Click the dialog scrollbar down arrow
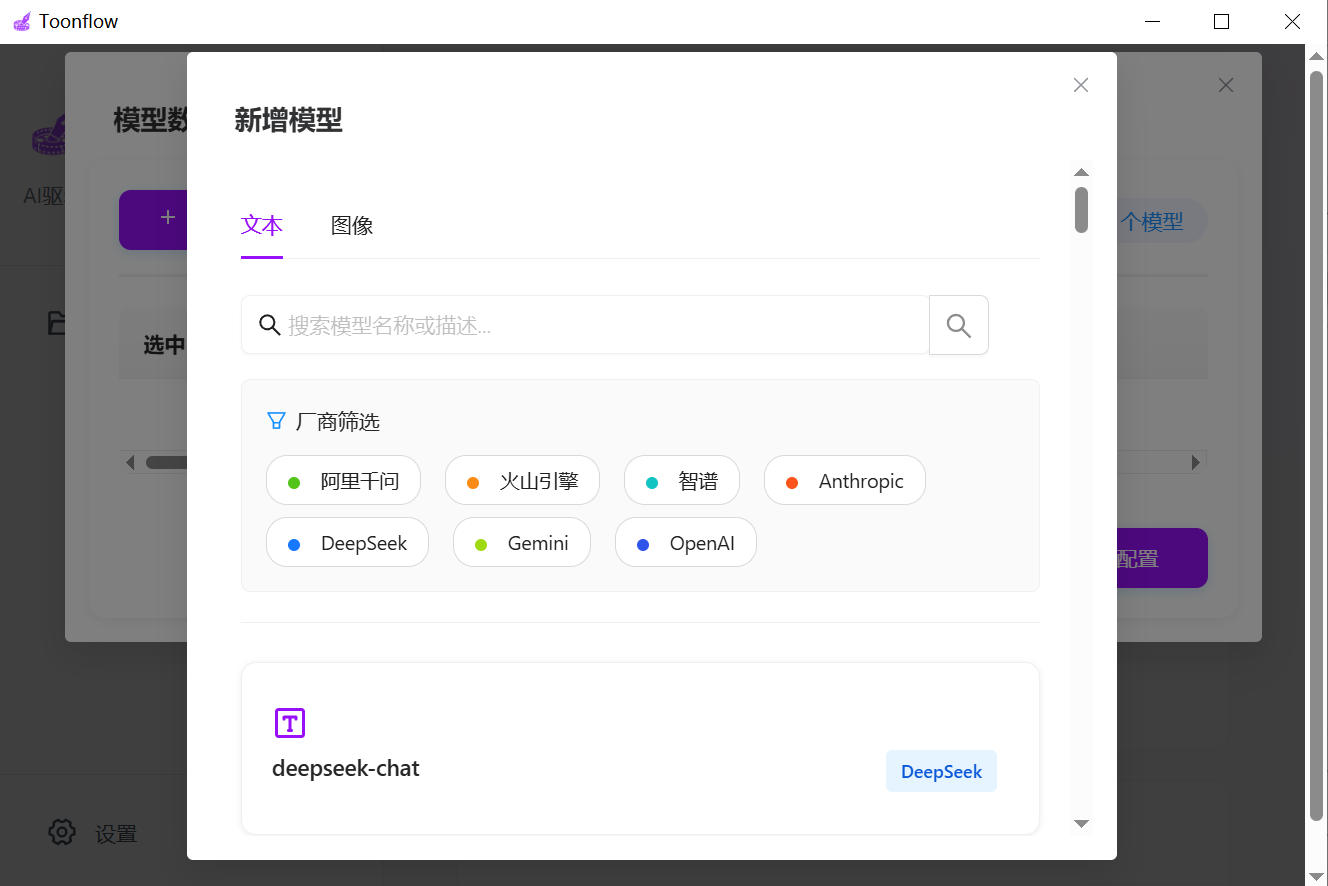The height and width of the screenshot is (886, 1328). 1081,823
